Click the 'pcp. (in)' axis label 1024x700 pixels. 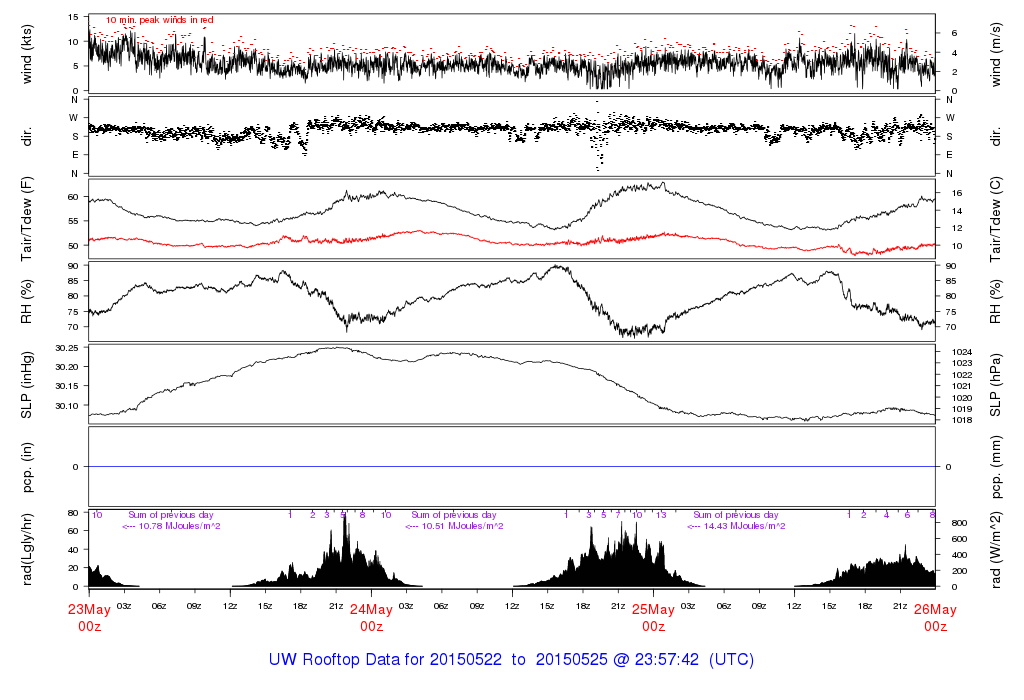tap(26, 468)
